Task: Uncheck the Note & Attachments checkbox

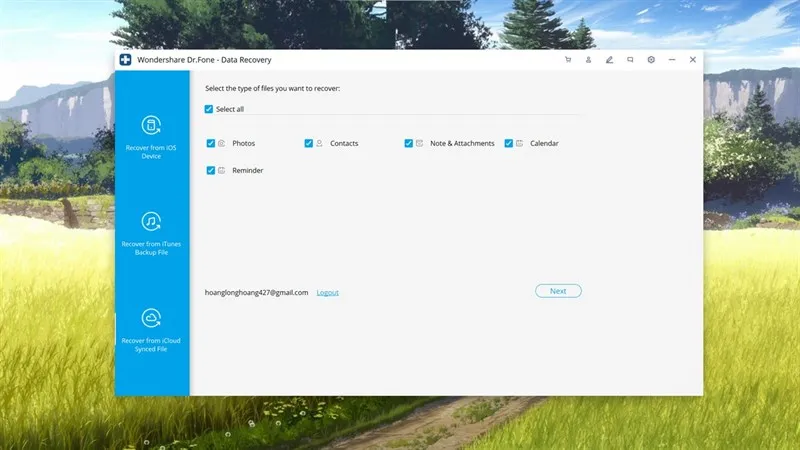Action: [409, 143]
